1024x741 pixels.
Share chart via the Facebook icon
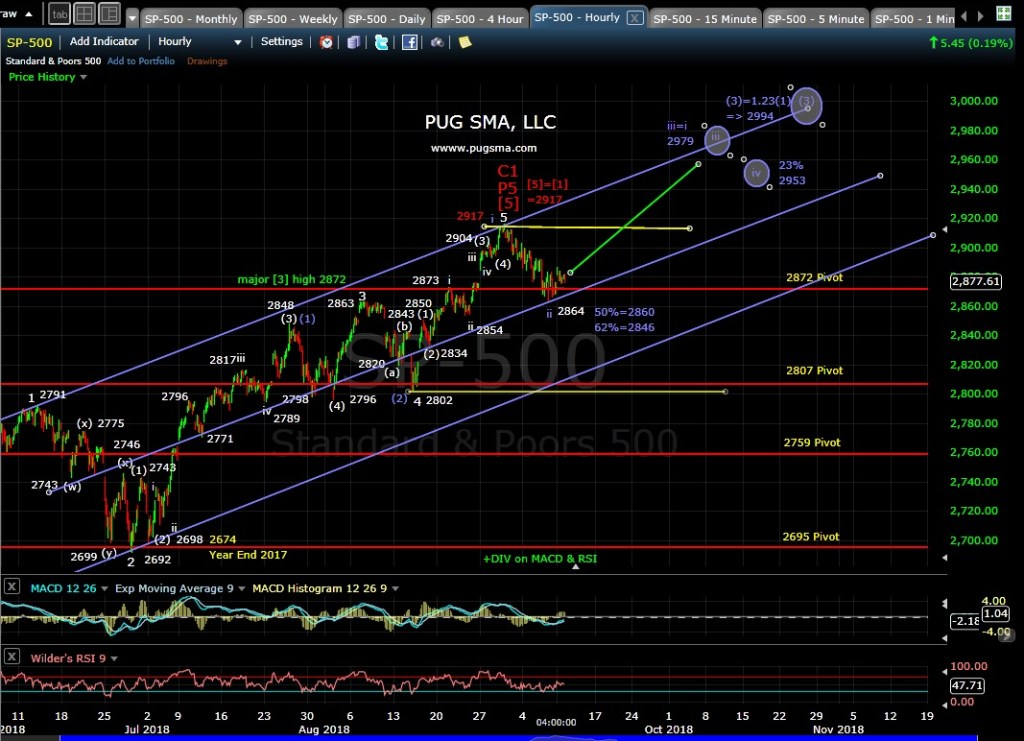tap(409, 42)
